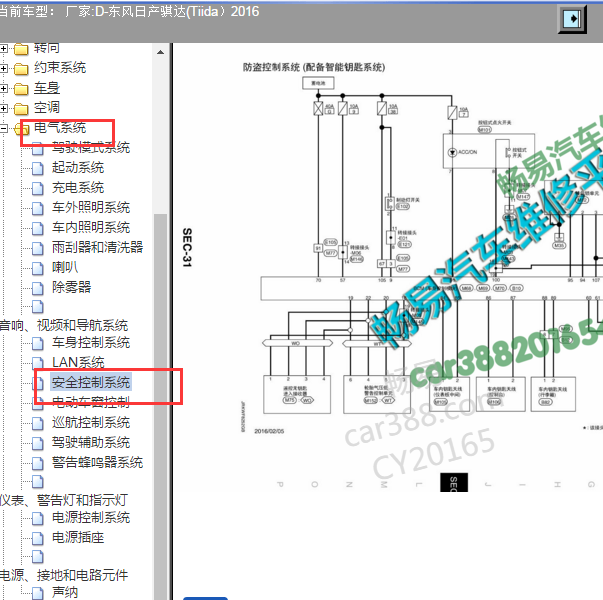Collapse the 电气系统 folder

(x=3, y=128)
